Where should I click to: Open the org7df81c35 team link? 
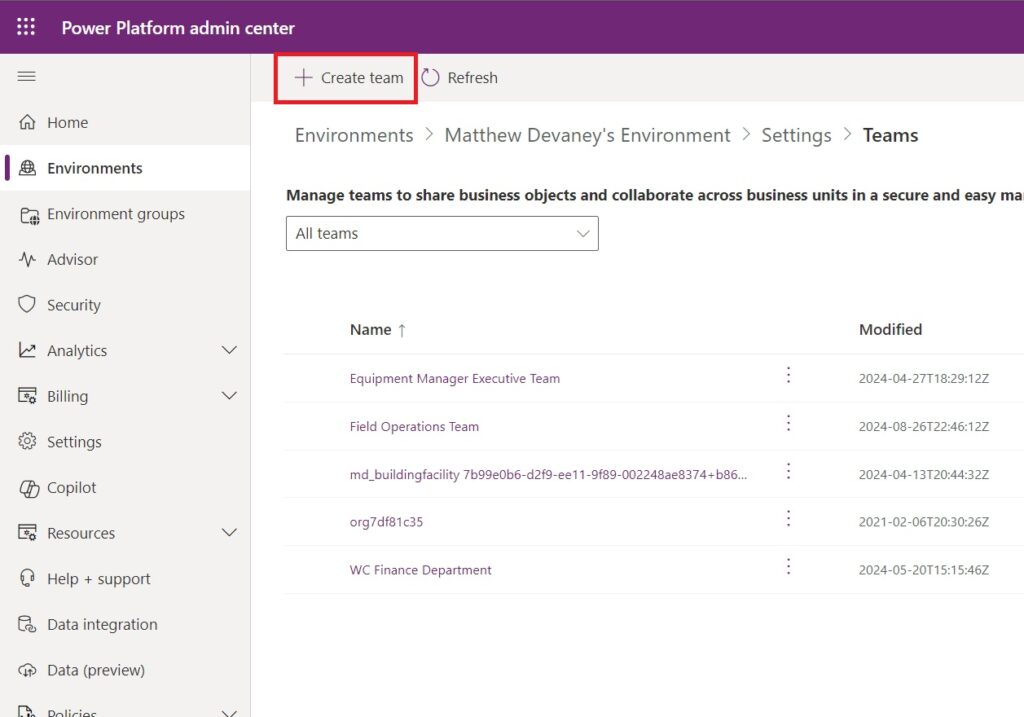[386, 522]
